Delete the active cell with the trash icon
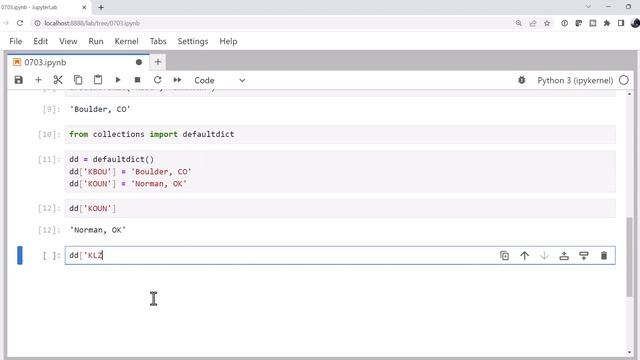 tap(604, 256)
